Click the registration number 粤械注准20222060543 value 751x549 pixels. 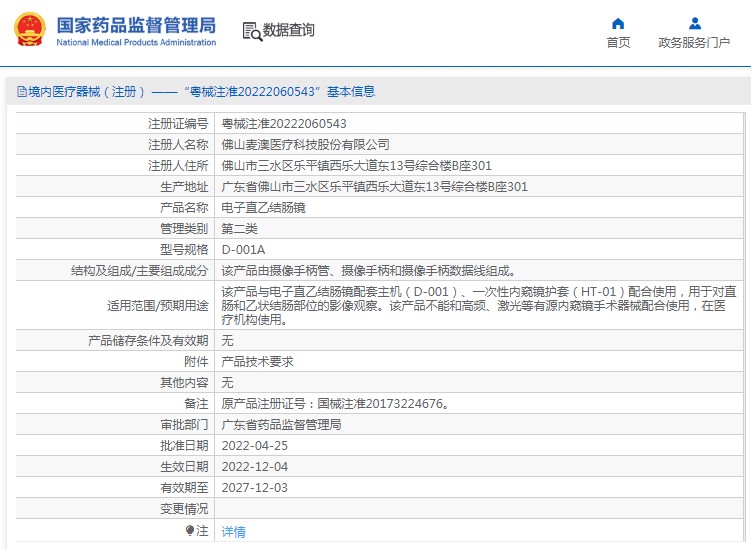pyautogui.click(x=284, y=123)
